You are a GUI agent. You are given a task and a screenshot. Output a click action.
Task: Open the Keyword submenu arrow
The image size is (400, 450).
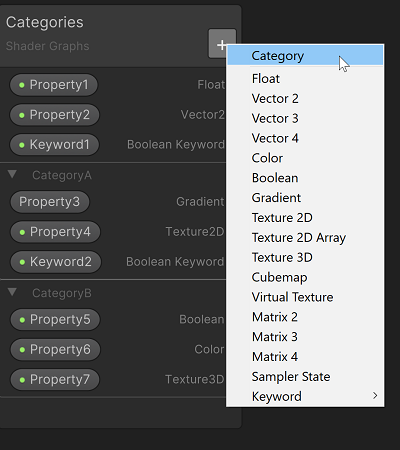point(375,396)
